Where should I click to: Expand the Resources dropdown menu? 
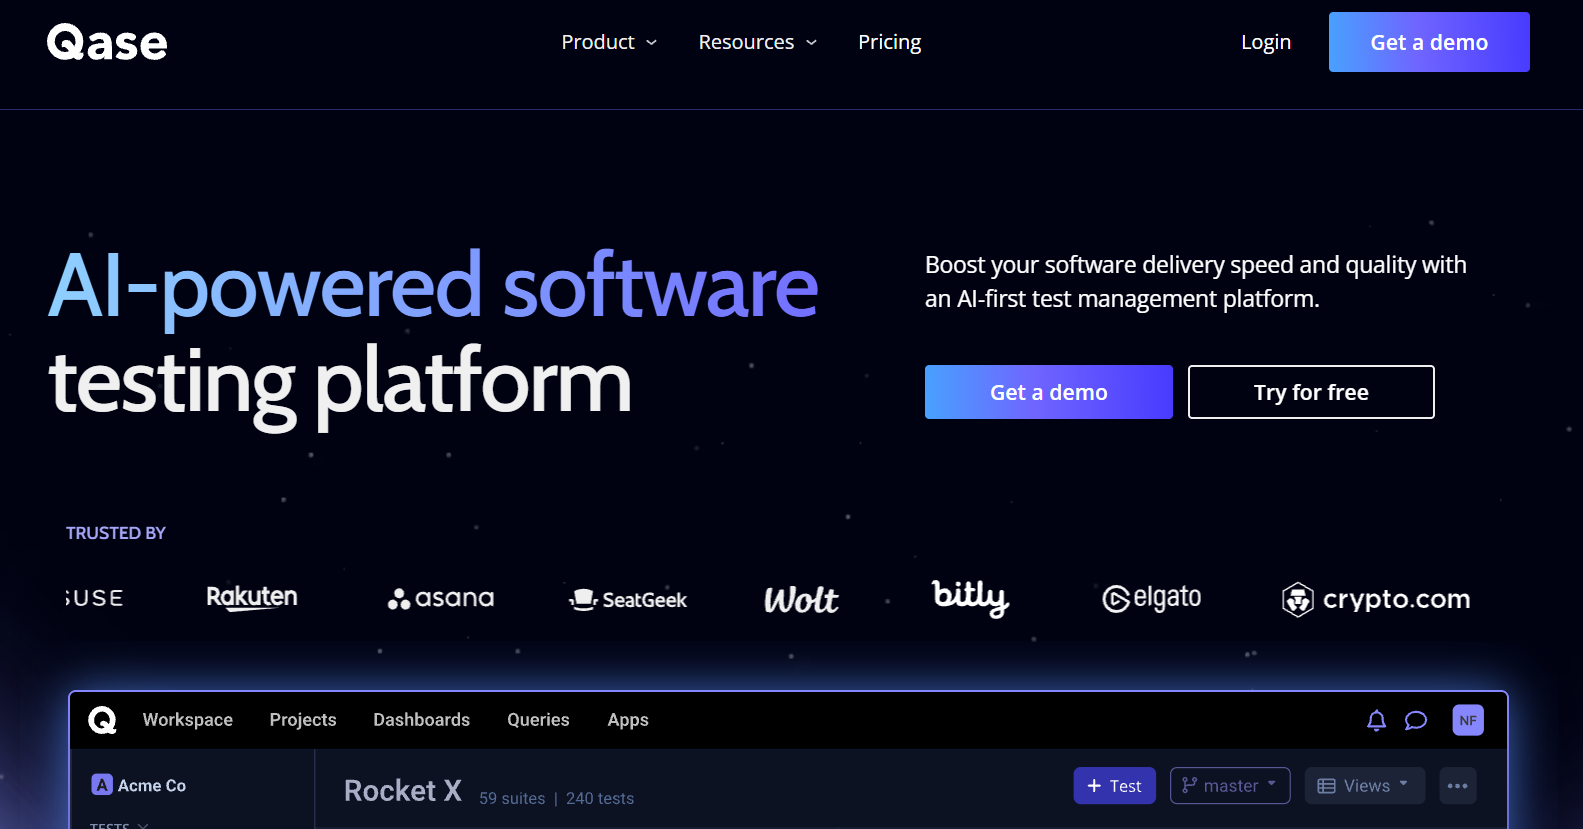[758, 42]
